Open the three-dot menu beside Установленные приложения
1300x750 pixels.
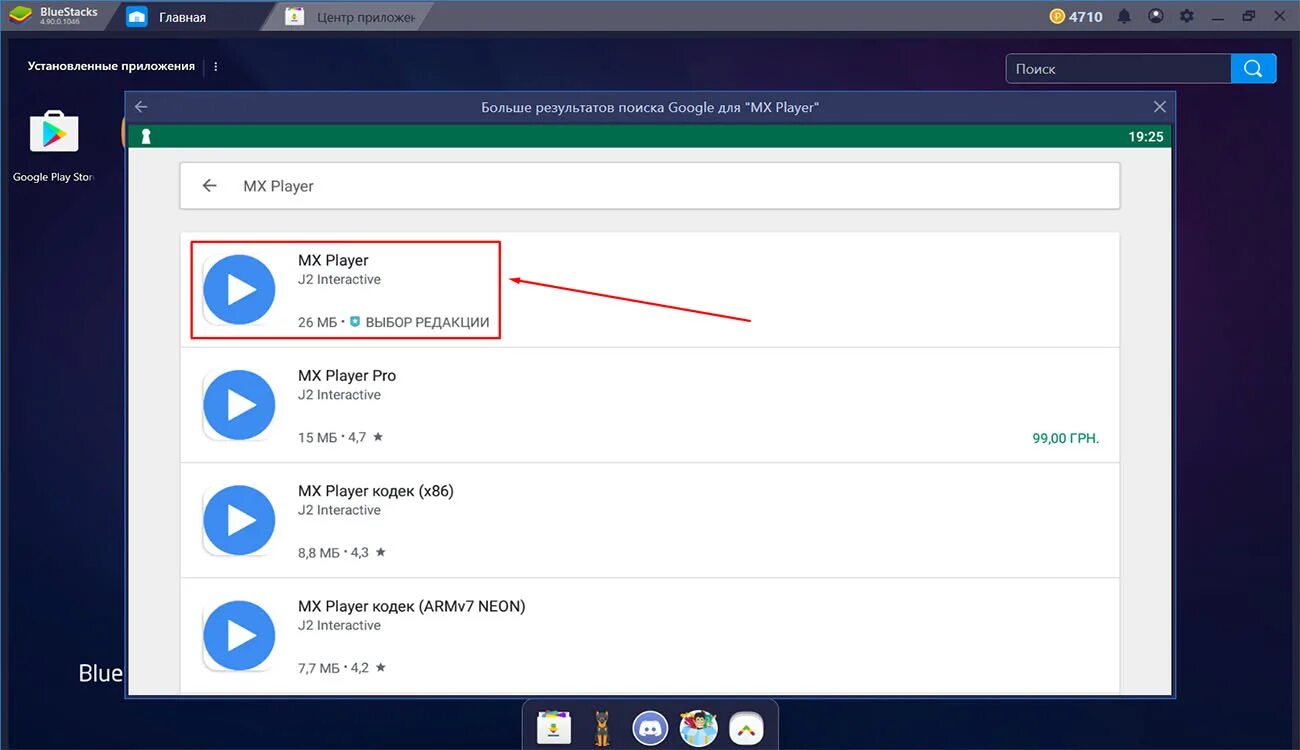216,67
